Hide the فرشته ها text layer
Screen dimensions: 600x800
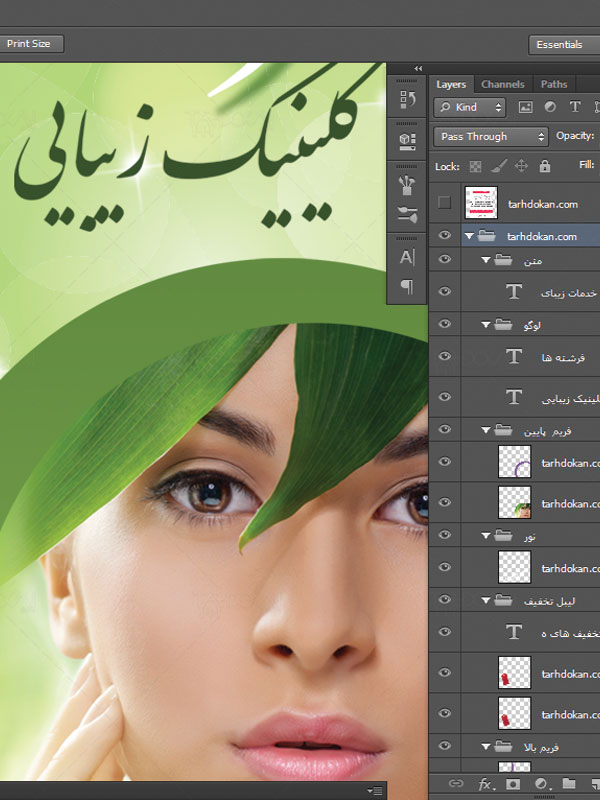[x=444, y=356]
